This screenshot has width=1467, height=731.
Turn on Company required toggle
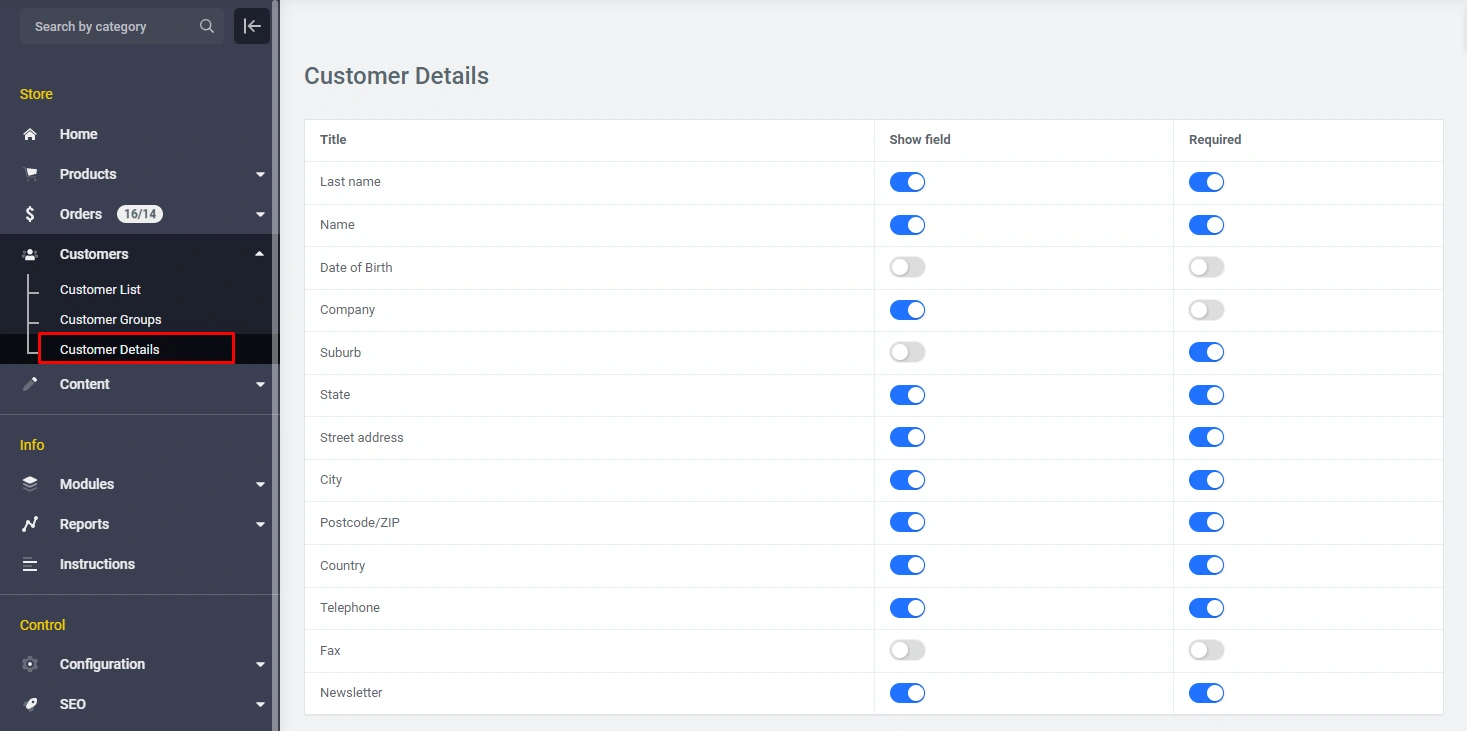point(1206,310)
